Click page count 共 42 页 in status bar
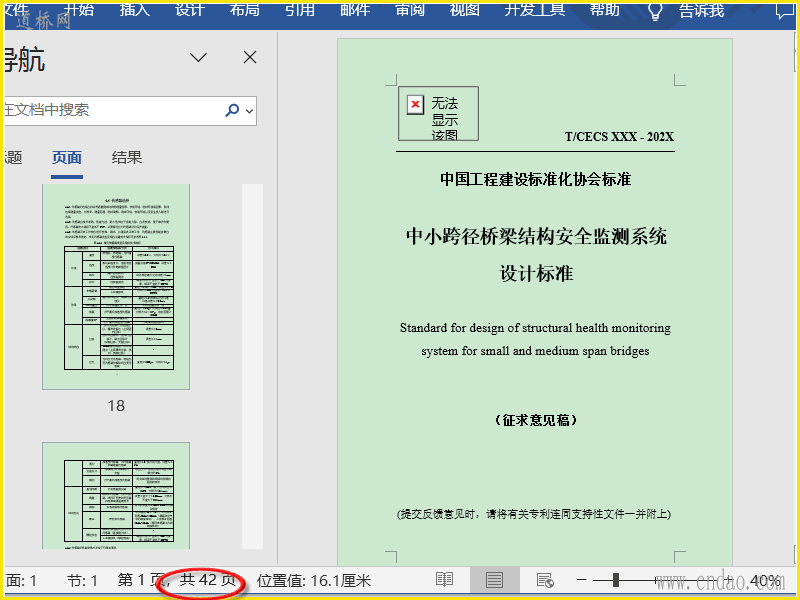Image resolution: width=800 pixels, height=600 pixels. pyautogui.click(x=208, y=580)
